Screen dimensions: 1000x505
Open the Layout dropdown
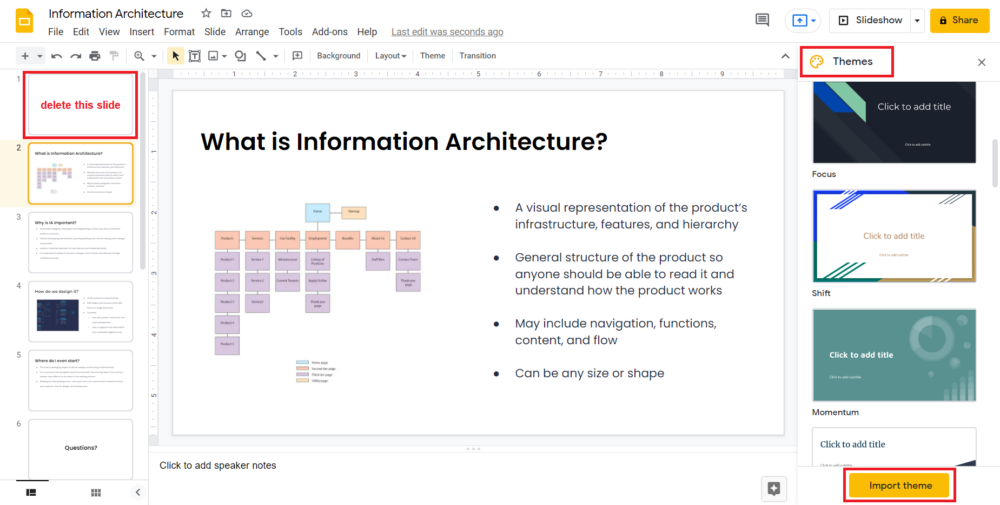[x=390, y=56]
